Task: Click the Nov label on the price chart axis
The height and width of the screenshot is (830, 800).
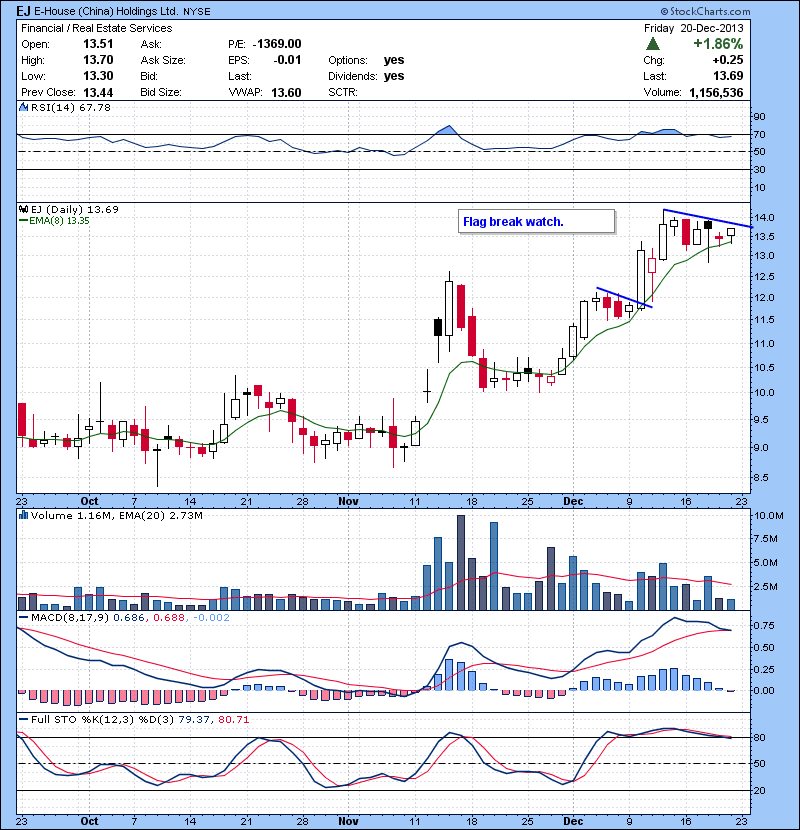Action: tap(348, 501)
